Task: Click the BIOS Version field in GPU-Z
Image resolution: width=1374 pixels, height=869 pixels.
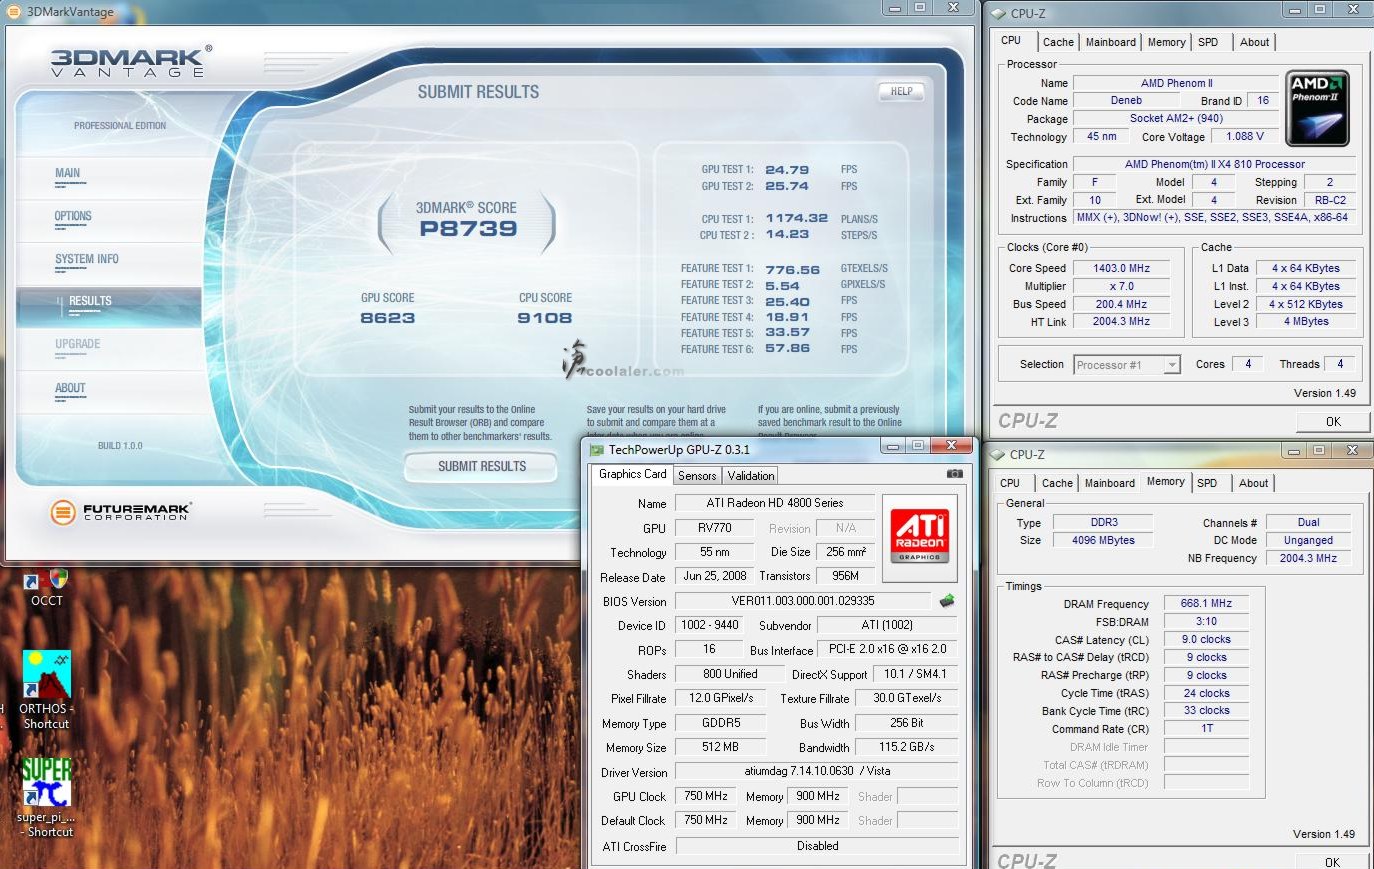Action: [x=803, y=601]
